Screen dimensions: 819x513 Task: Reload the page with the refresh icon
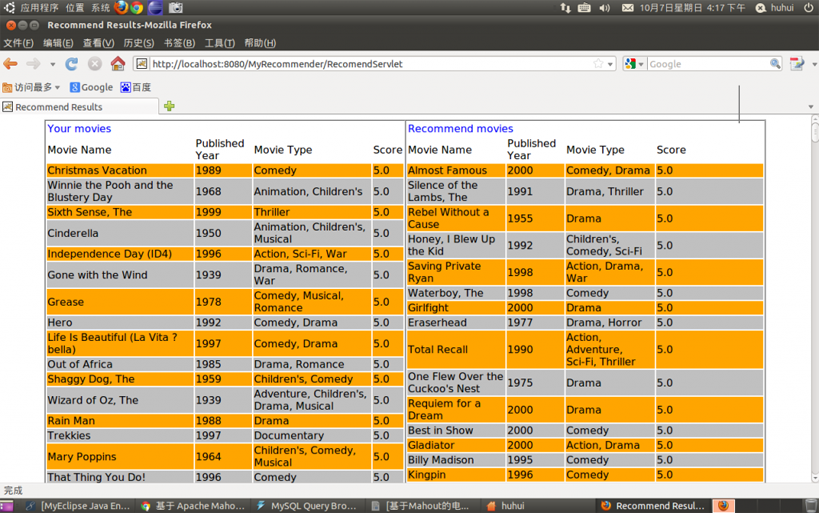tap(72, 64)
